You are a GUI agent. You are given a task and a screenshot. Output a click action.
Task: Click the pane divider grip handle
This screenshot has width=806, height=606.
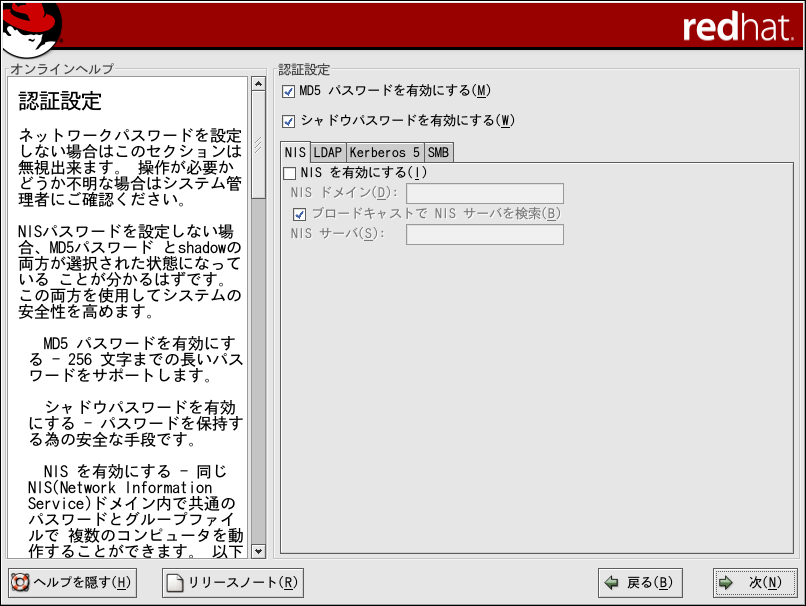pos(271,310)
